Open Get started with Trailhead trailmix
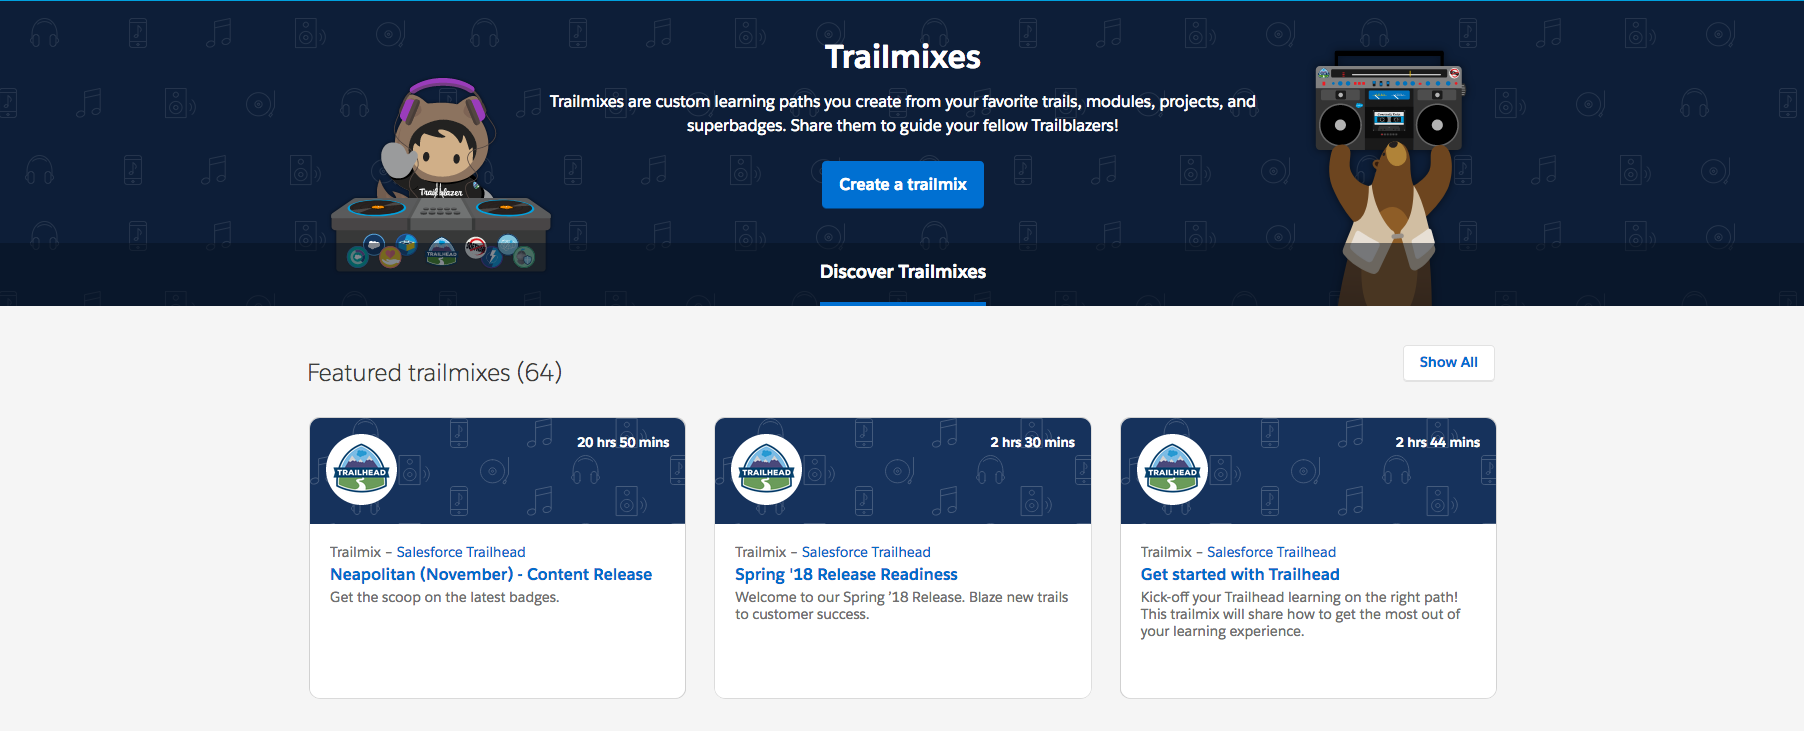Viewport: 1804px width, 731px height. point(1240,574)
